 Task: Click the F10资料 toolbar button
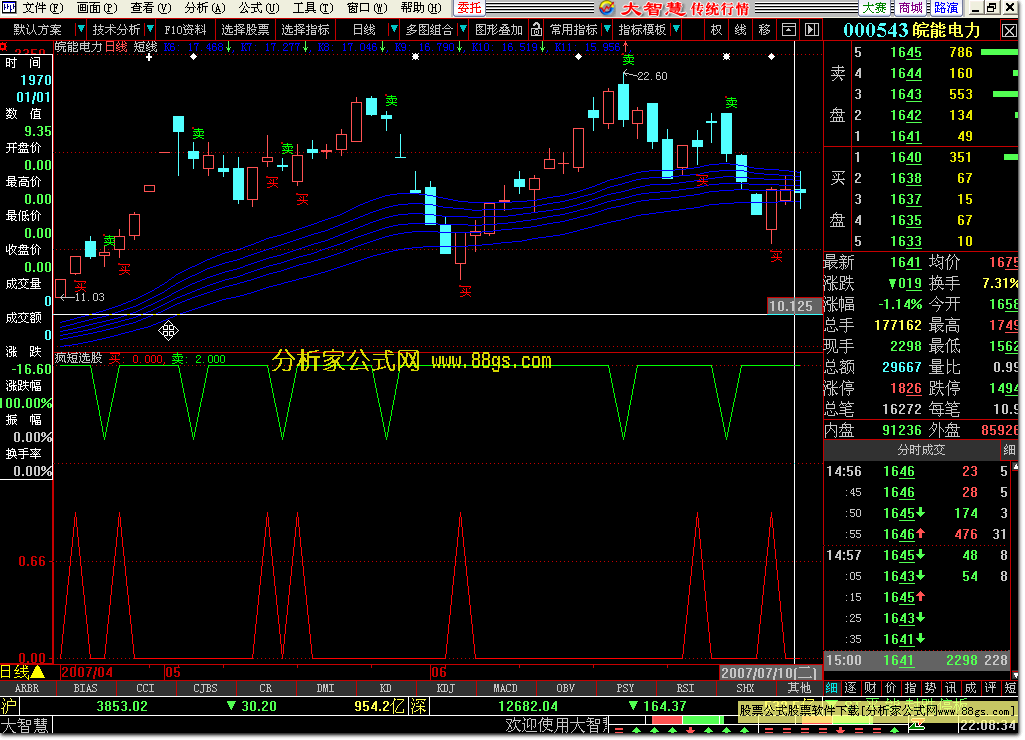185,29
